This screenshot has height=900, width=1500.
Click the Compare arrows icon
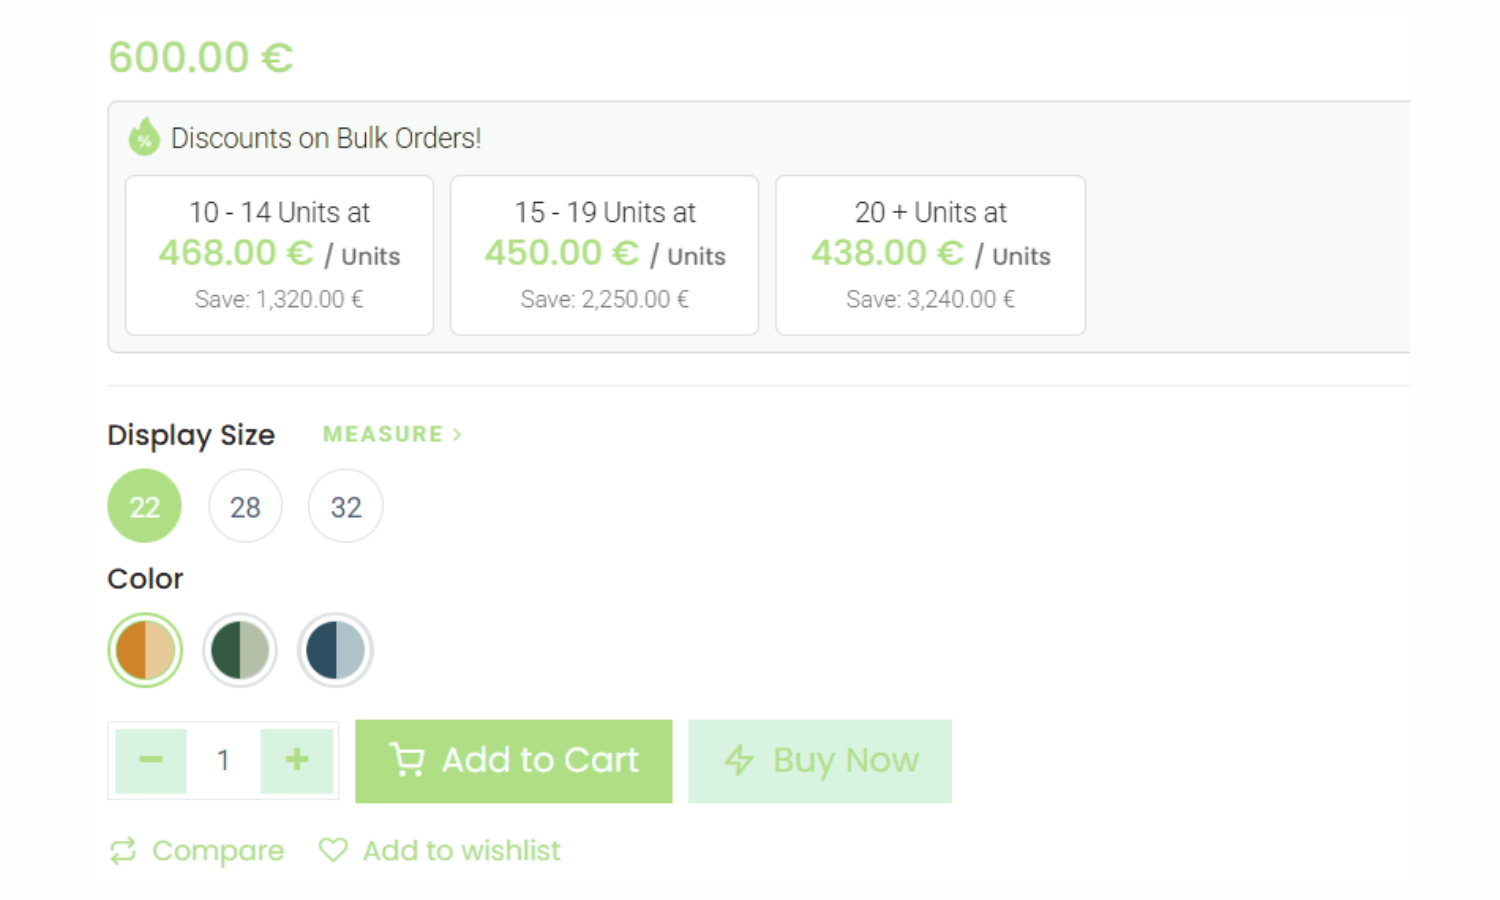click(123, 851)
